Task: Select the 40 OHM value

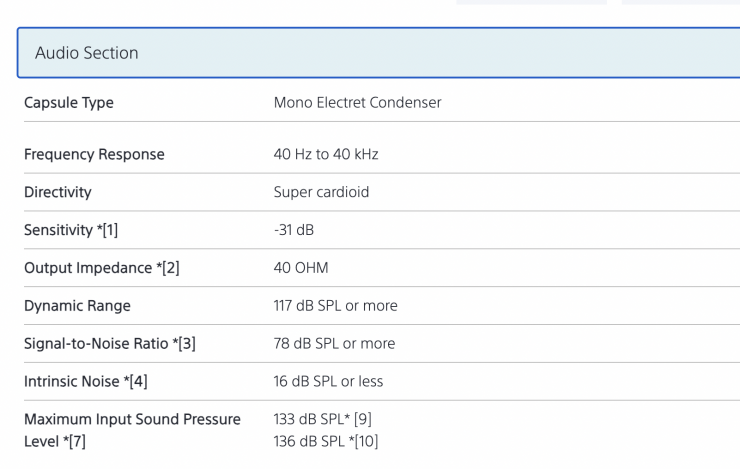Action: (301, 269)
